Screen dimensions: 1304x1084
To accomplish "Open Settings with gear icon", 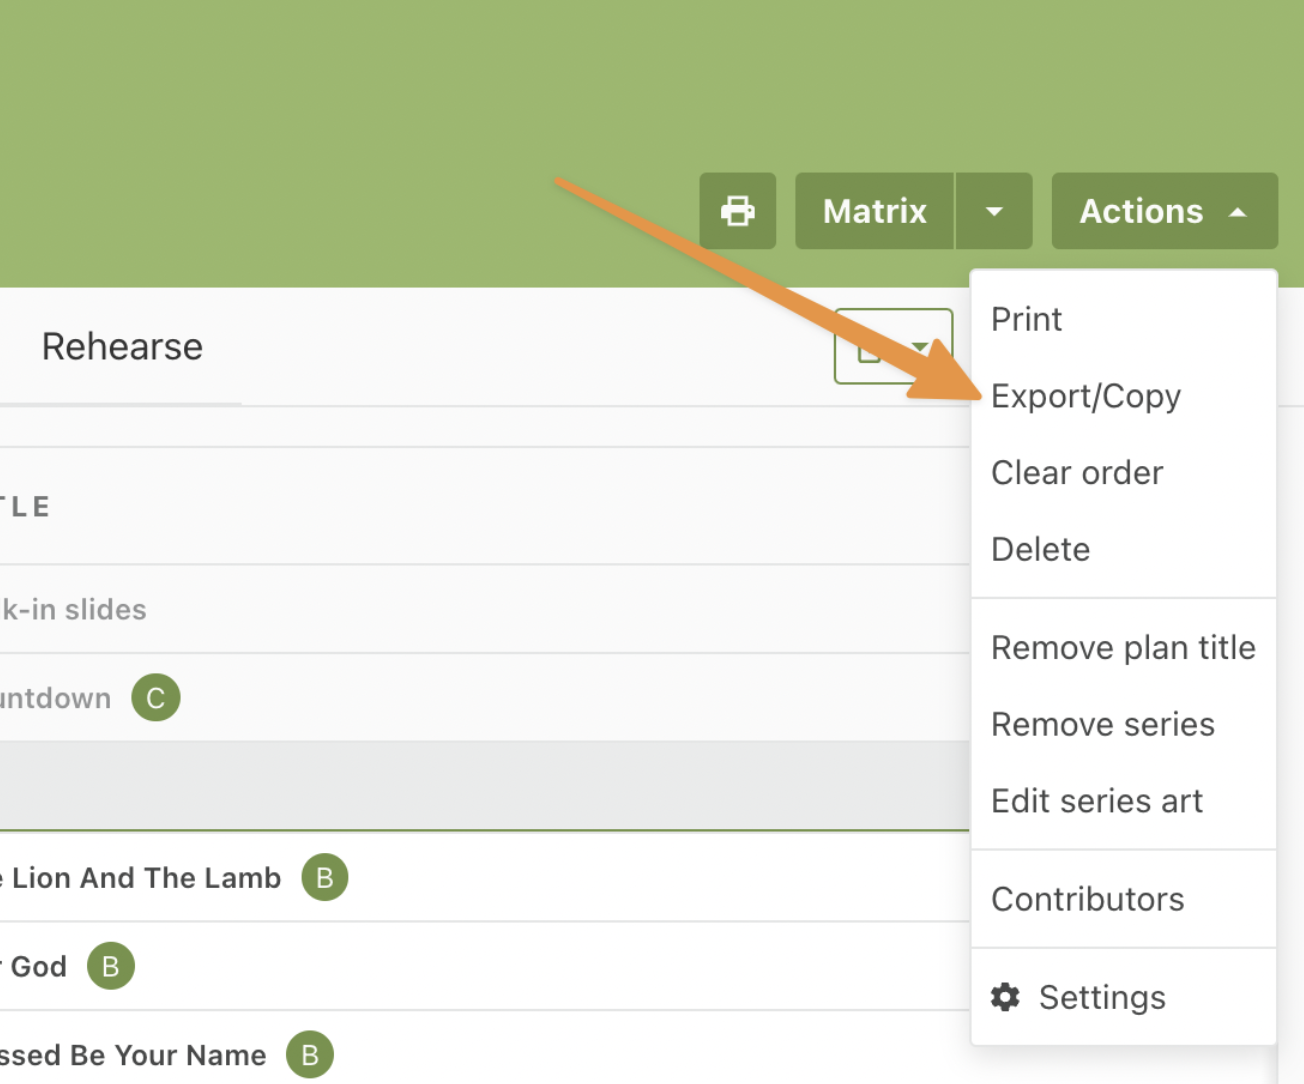I will pos(1123,997).
